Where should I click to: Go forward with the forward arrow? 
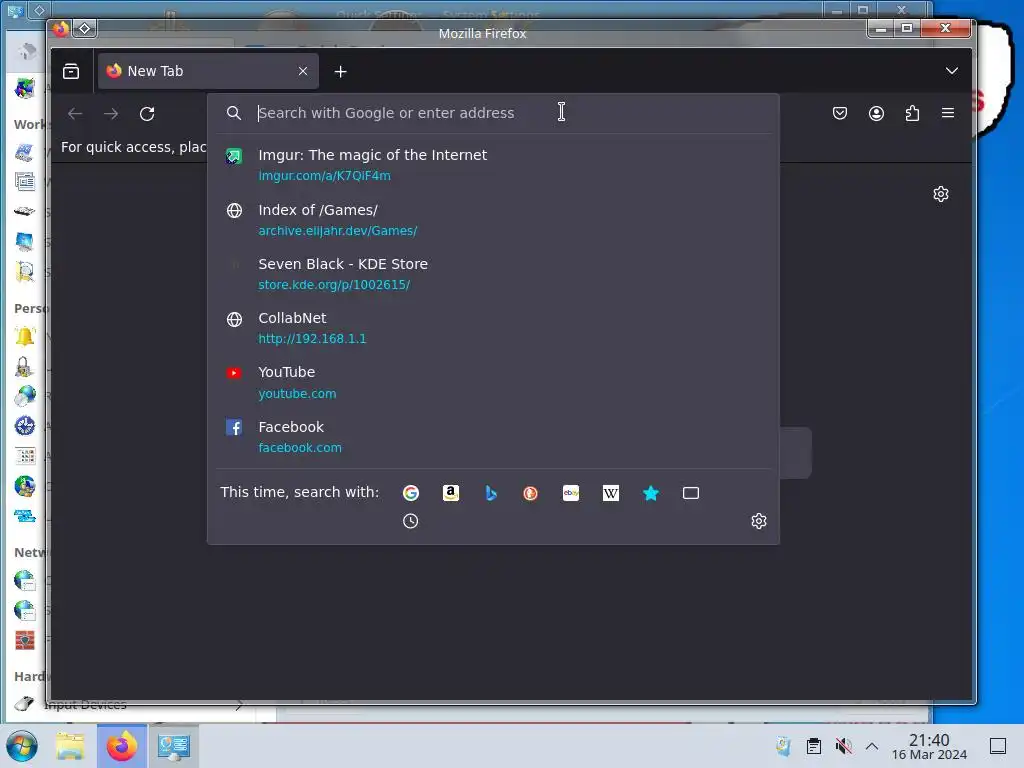(x=111, y=114)
